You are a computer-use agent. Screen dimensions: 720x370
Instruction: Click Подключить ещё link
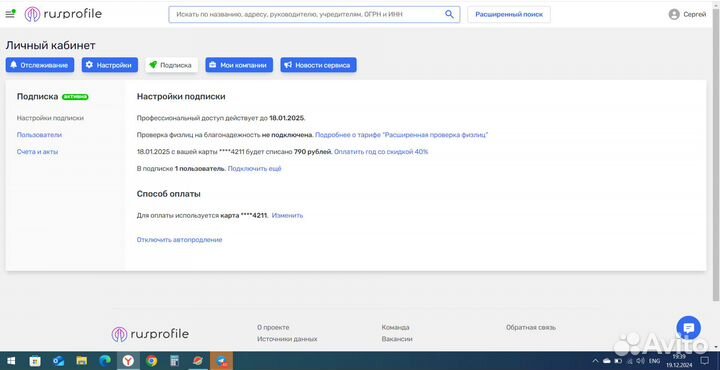254,168
